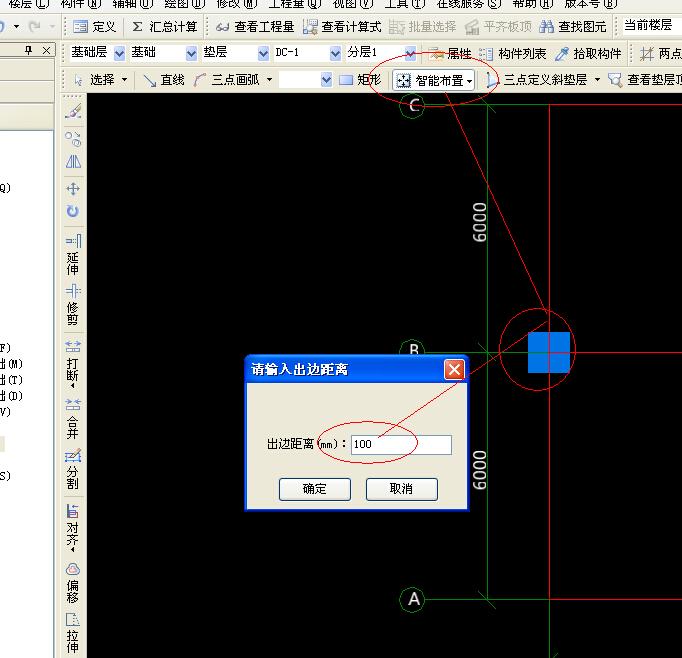The width and height of the screenshot is (682, 658).
Task: Click 智能布置 smart layout button
Action: point(433,80)
